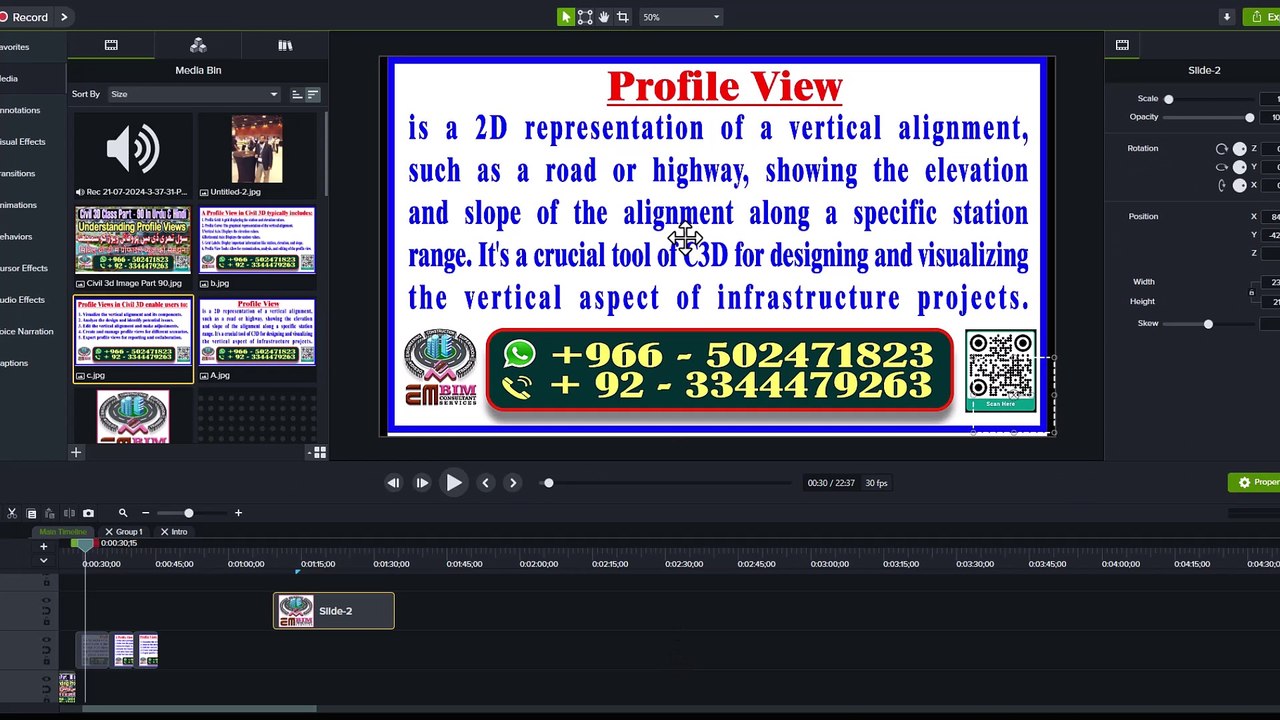This screenshot has height=720, width=1280.
Task: Click the camera snapshot icon above timeline
Action: (x=88, y=513)
